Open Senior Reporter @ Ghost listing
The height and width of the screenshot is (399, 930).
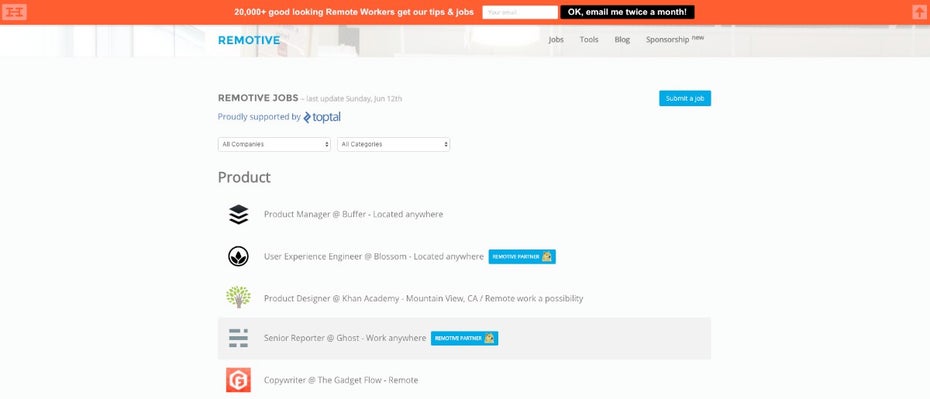345,338
